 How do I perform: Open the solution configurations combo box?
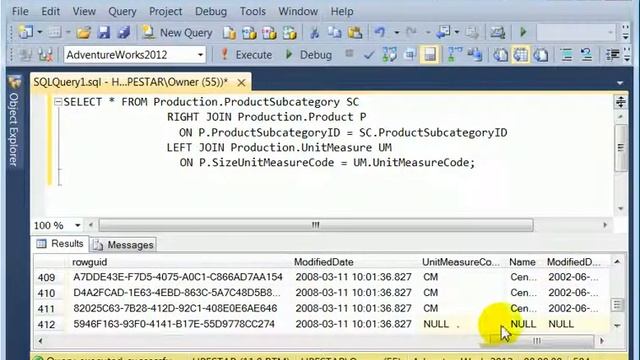point(576,32)
